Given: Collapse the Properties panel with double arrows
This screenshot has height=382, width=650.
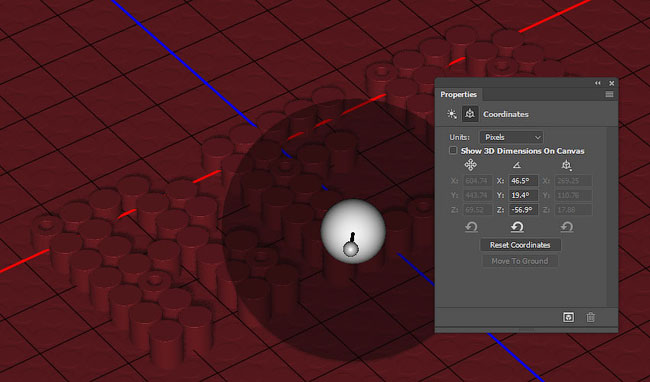Looking at the screenshot, I should click(597, 83).
